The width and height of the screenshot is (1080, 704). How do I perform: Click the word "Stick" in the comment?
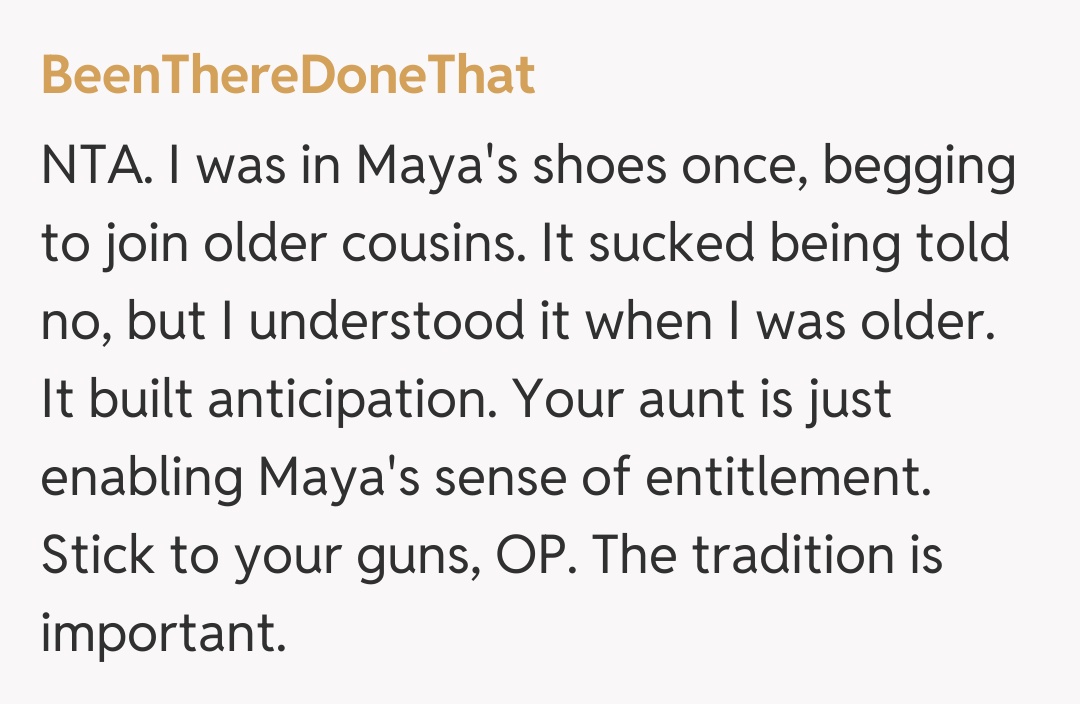(96, 555)
